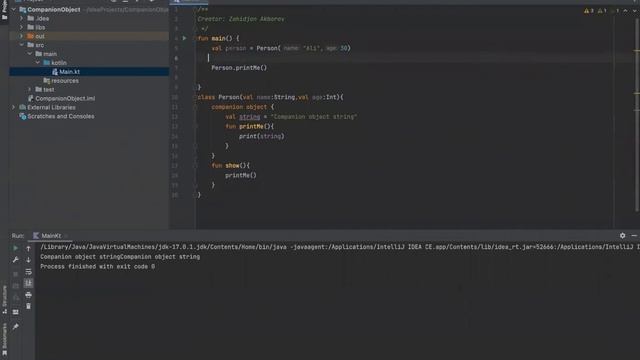
Task: Click 'Companion object stringCompanion object string' output
Action: [x=120, y=257]
